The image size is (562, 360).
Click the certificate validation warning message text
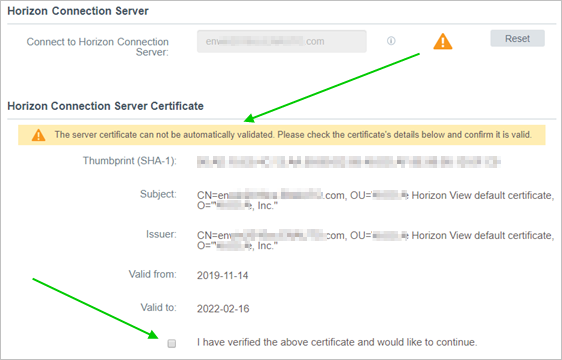tap(293, 135)
